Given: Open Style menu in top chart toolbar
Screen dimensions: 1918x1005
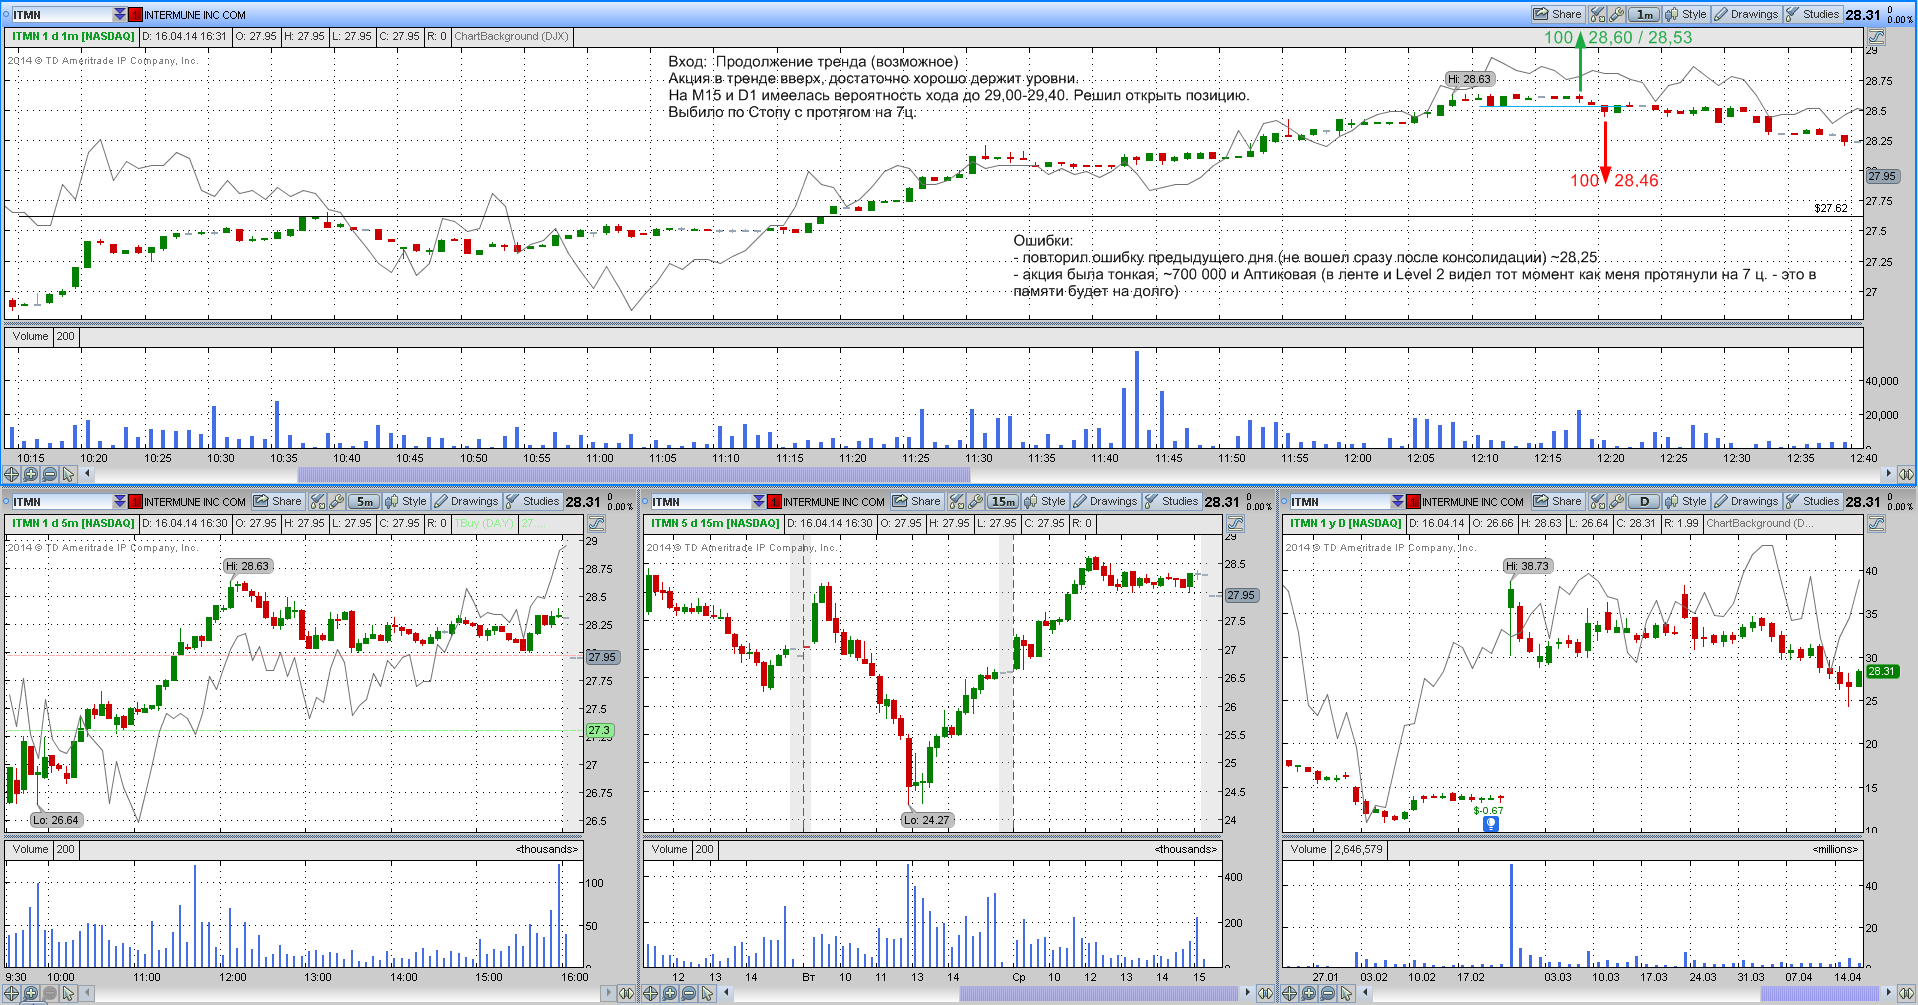Looking at the screenshot, I should coord(1686,14).
